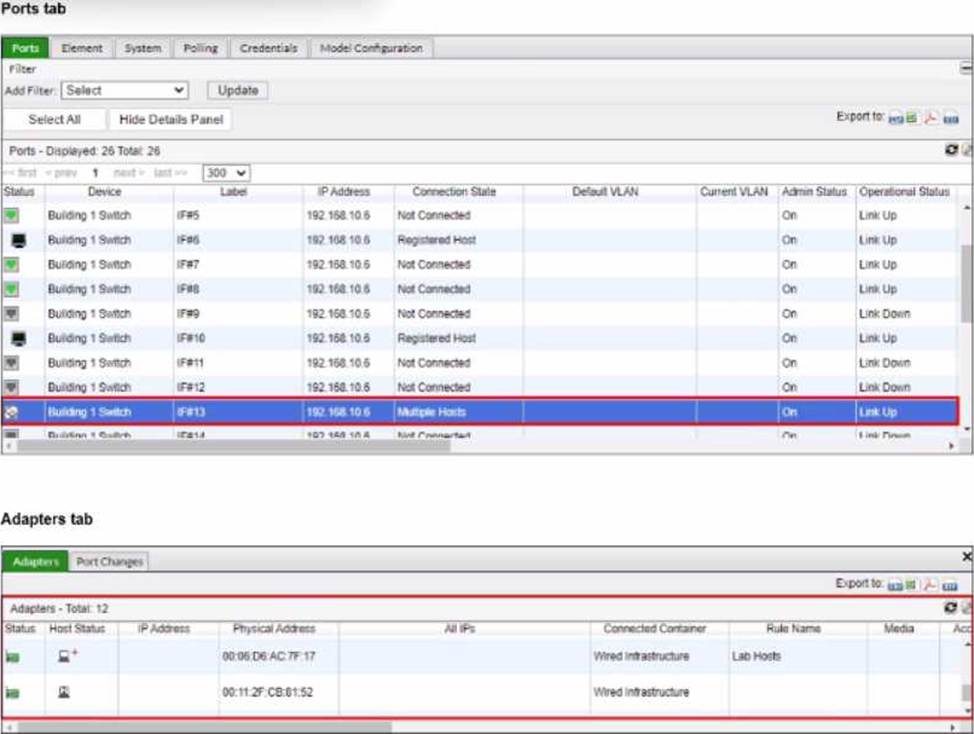Refresh the Ports list using the refresh icon
Screen dimensions: 974x734
click(951, 150)
